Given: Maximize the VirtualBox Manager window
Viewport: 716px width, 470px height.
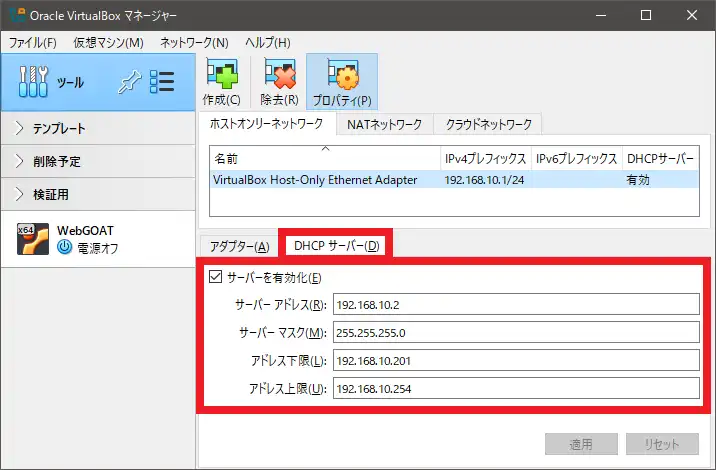Looking at the screenshot, I should (x=646, y=15).
